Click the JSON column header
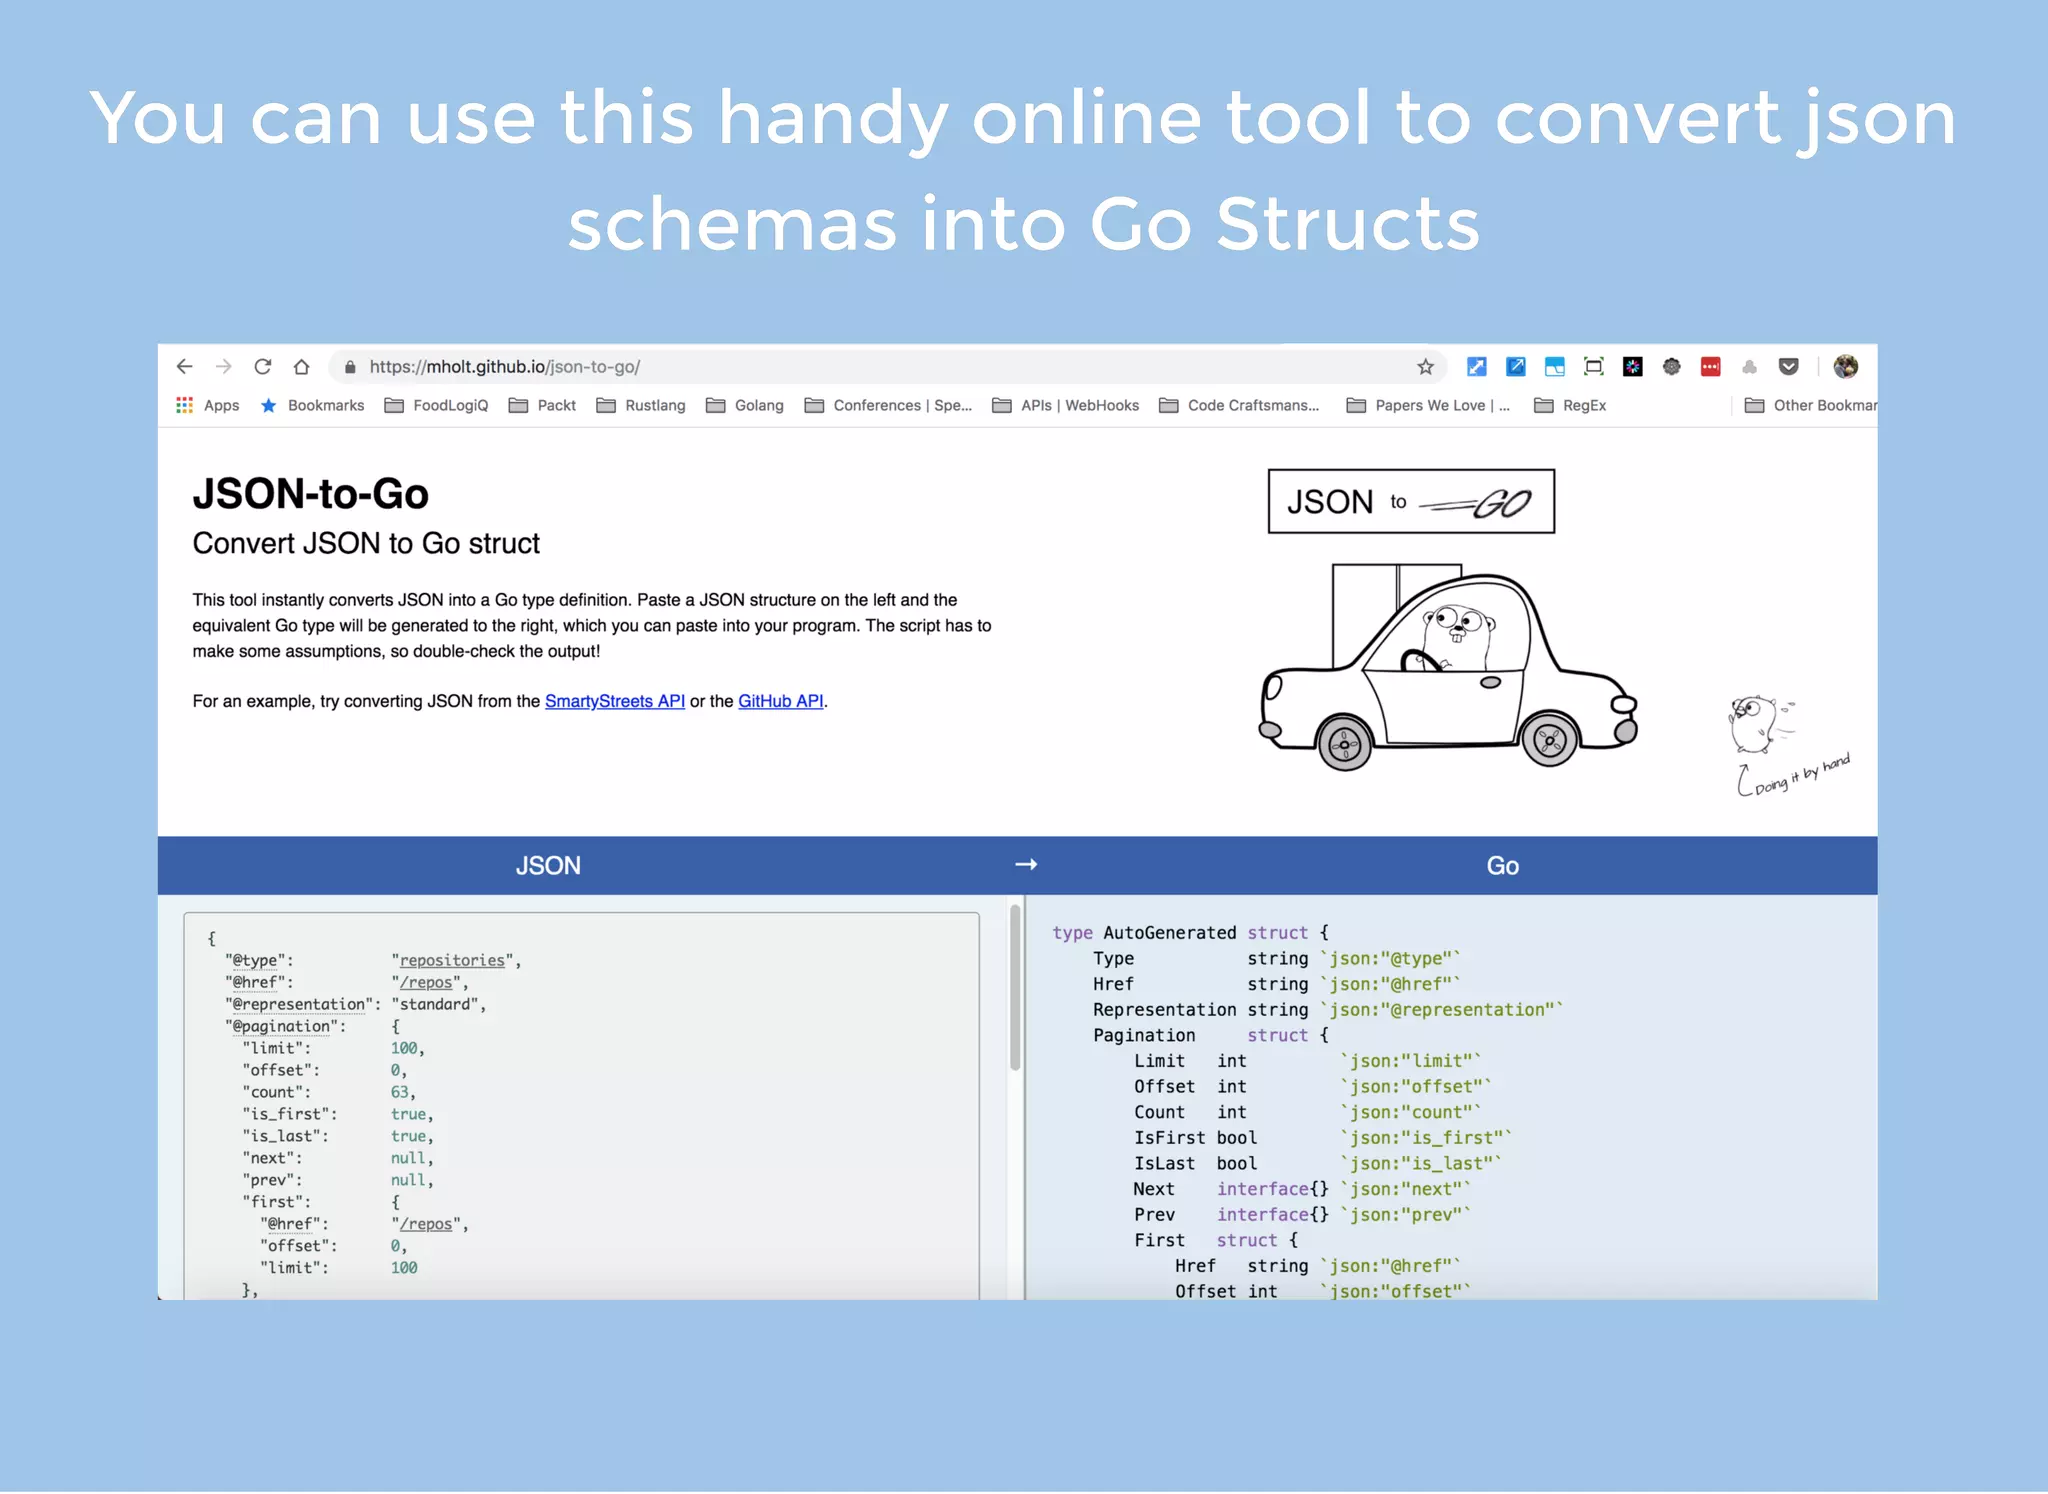The height and width of the screenshot is (1494, 2048). pyautogui.click(x=548, y=866)
